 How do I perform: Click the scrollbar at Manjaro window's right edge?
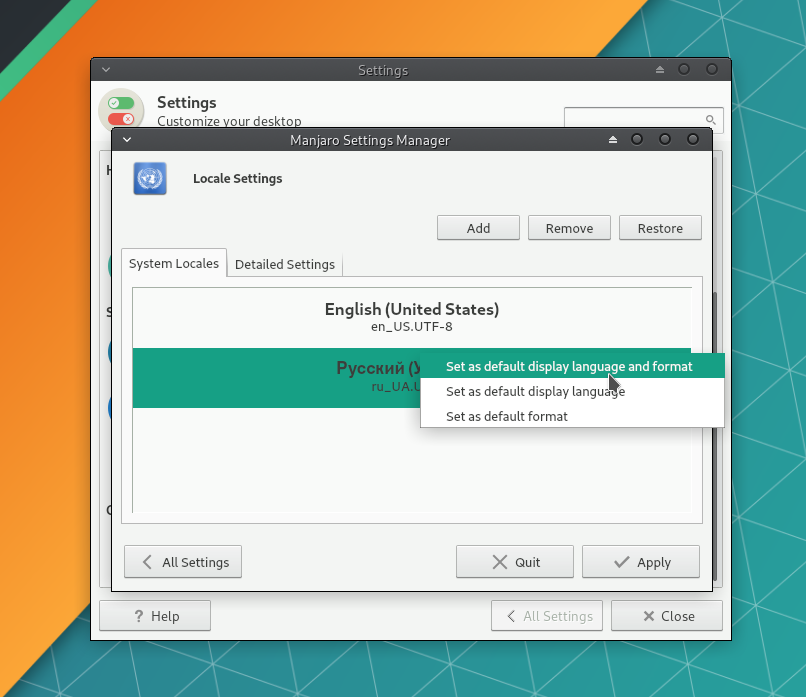click(715, 435)
